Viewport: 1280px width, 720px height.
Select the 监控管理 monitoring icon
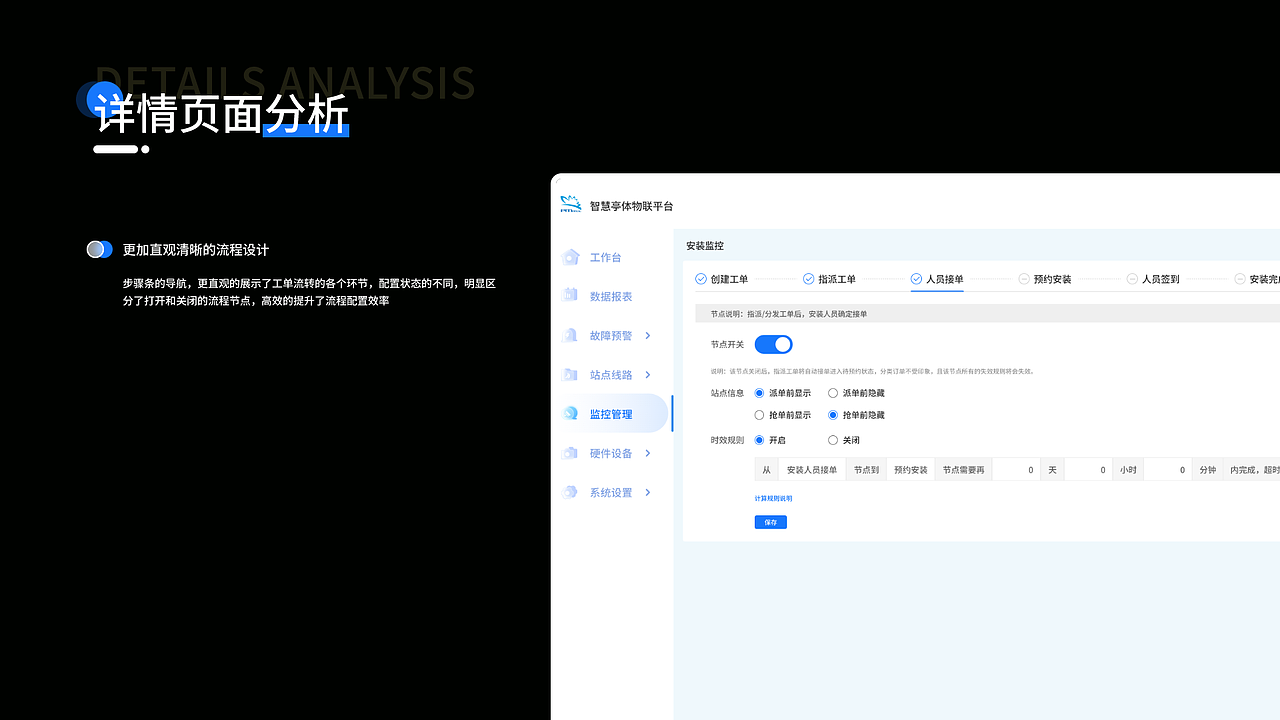point(572,413)
